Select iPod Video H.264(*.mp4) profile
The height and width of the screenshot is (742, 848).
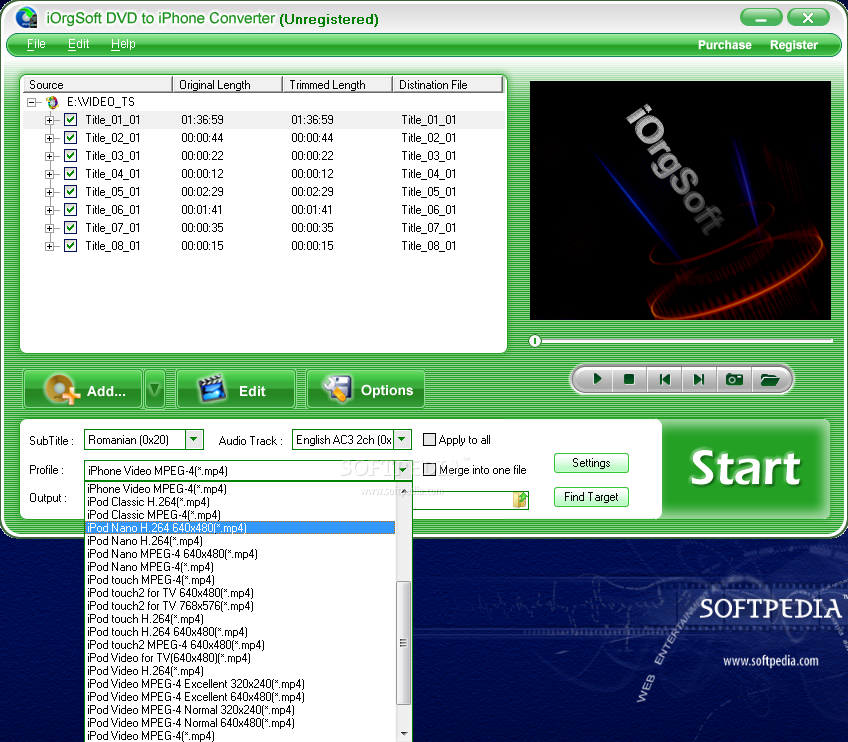tap(241, 671)
